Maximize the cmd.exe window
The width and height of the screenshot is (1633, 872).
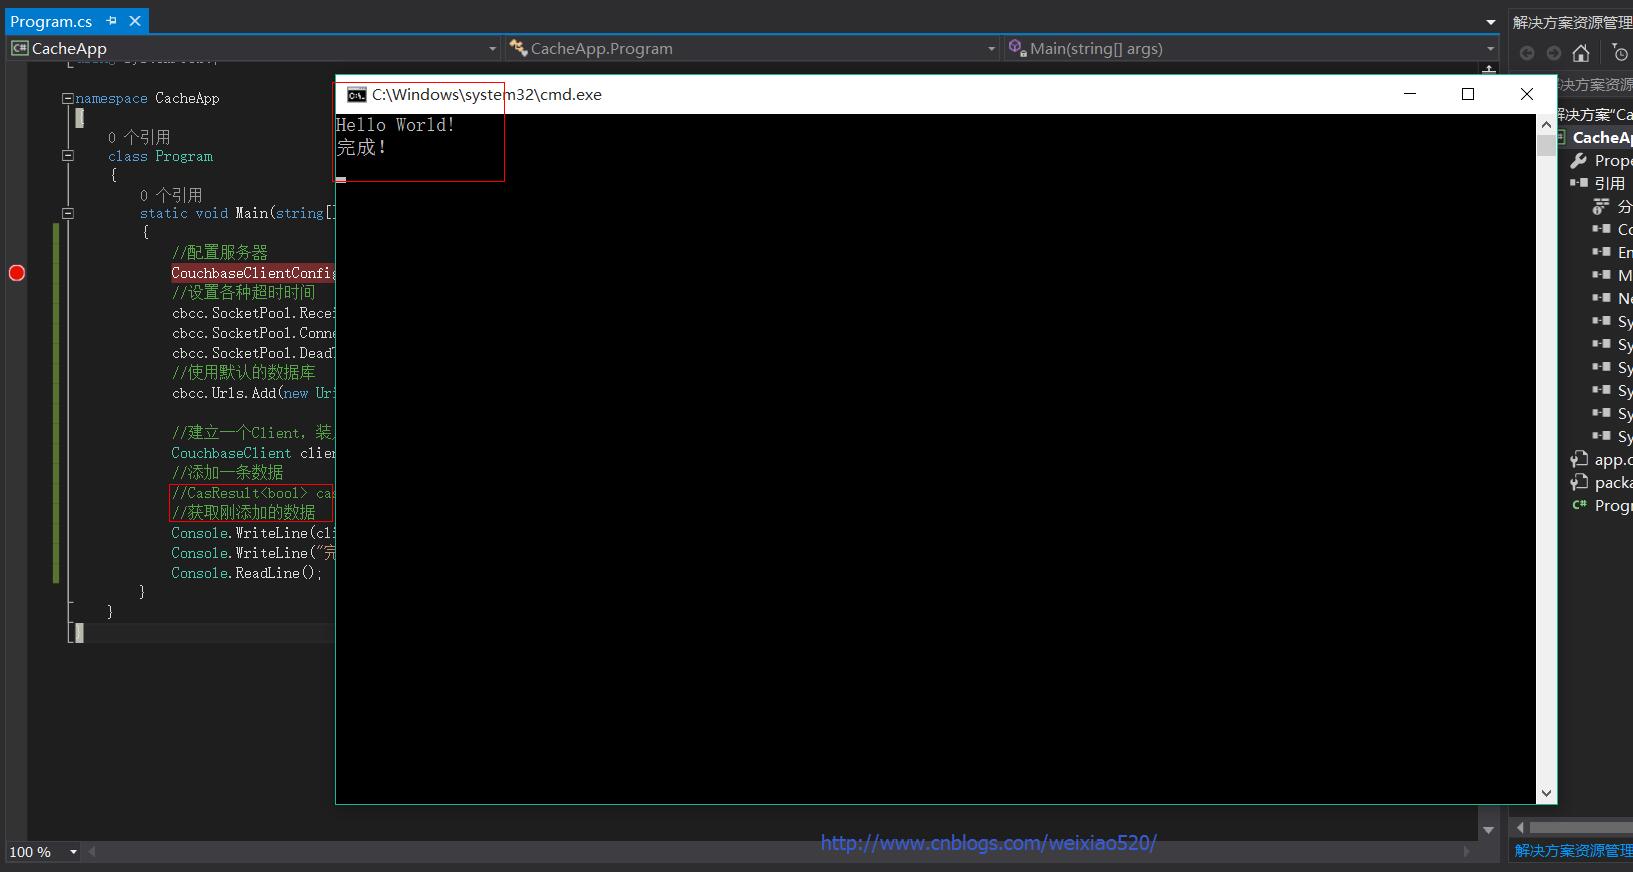coord(1468,94)
